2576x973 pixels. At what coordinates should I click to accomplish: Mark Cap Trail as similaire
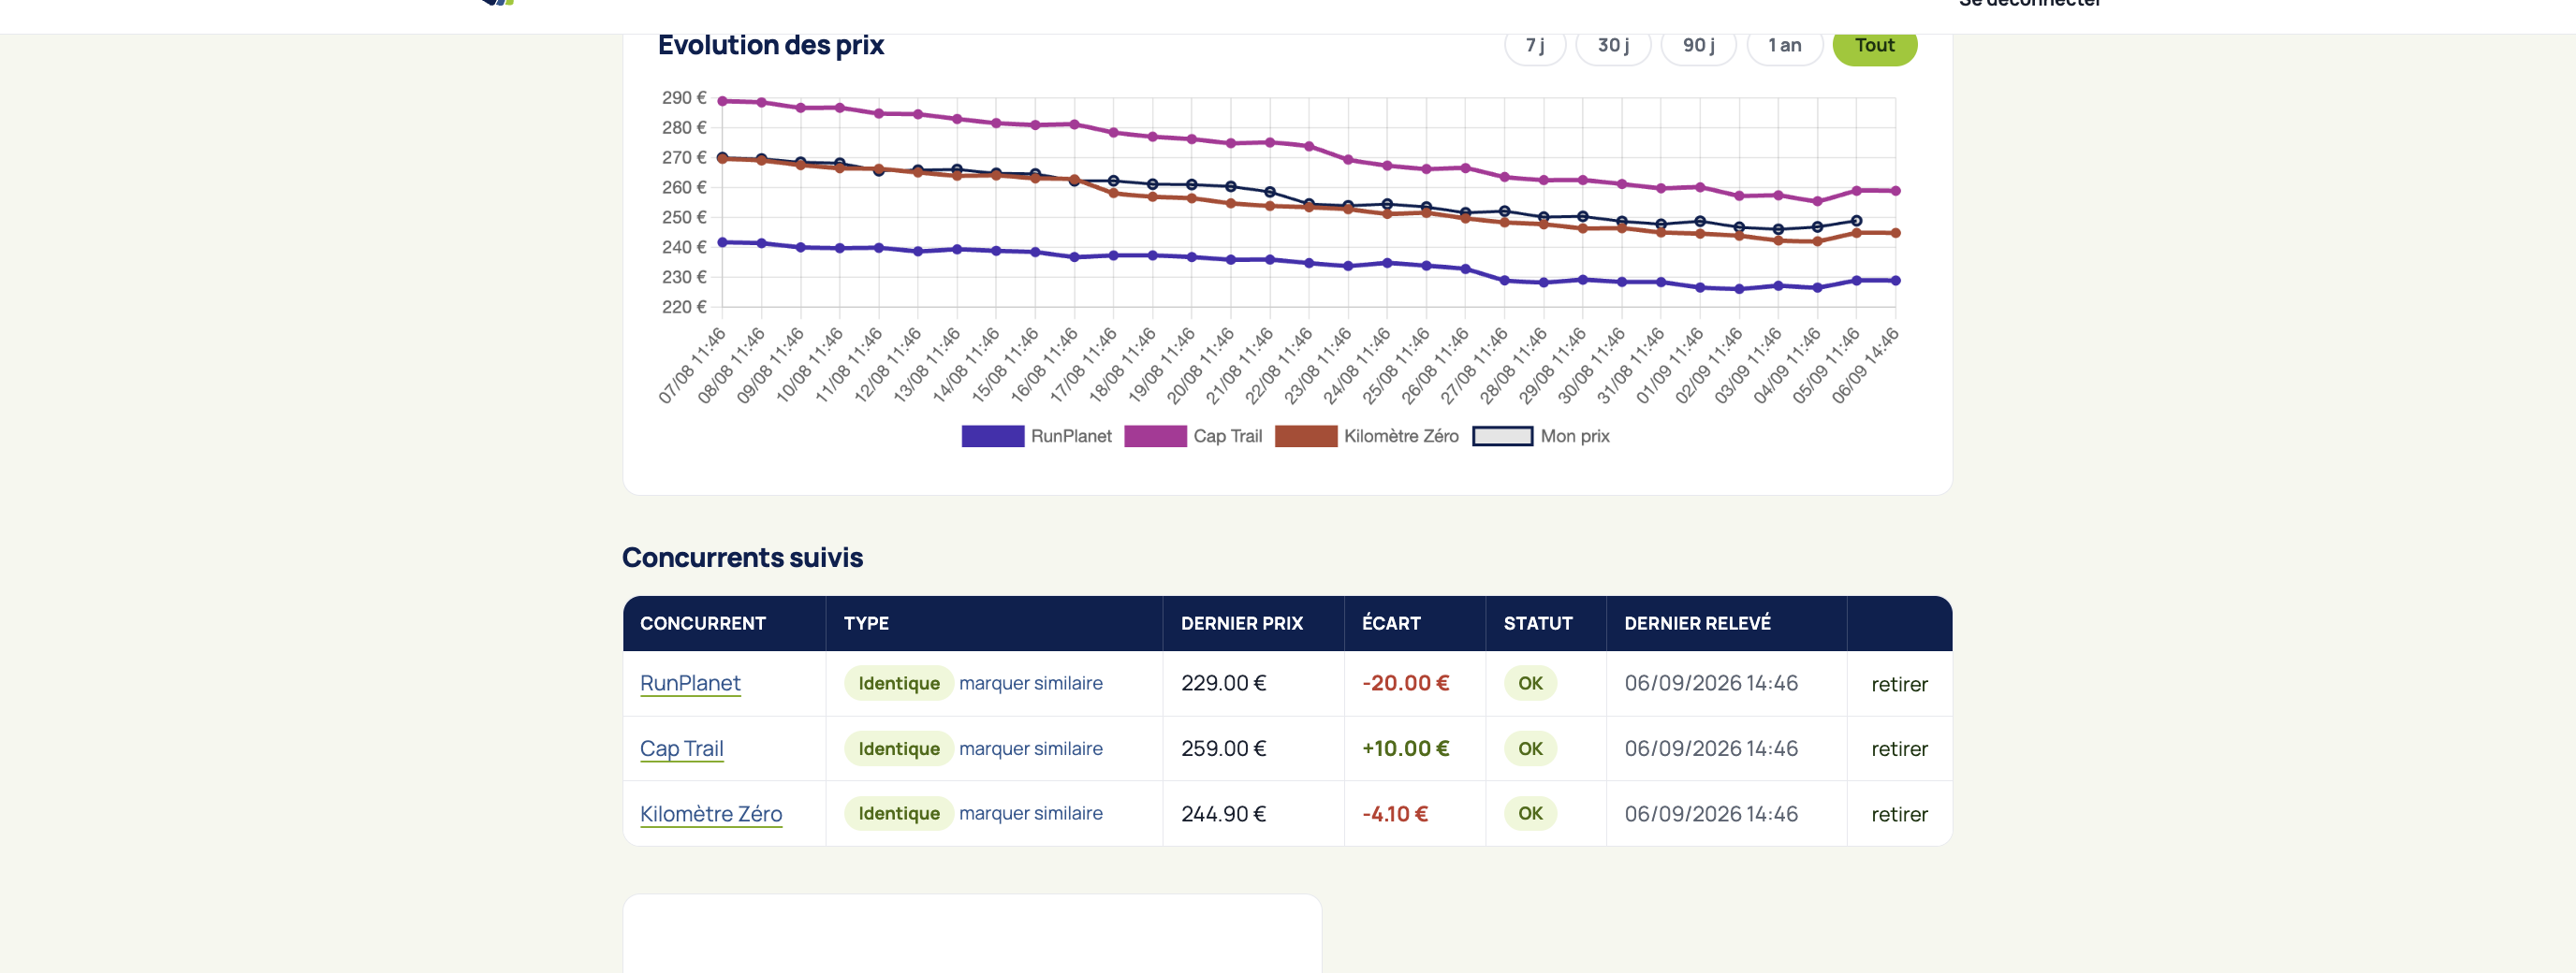pos(1030,748)
